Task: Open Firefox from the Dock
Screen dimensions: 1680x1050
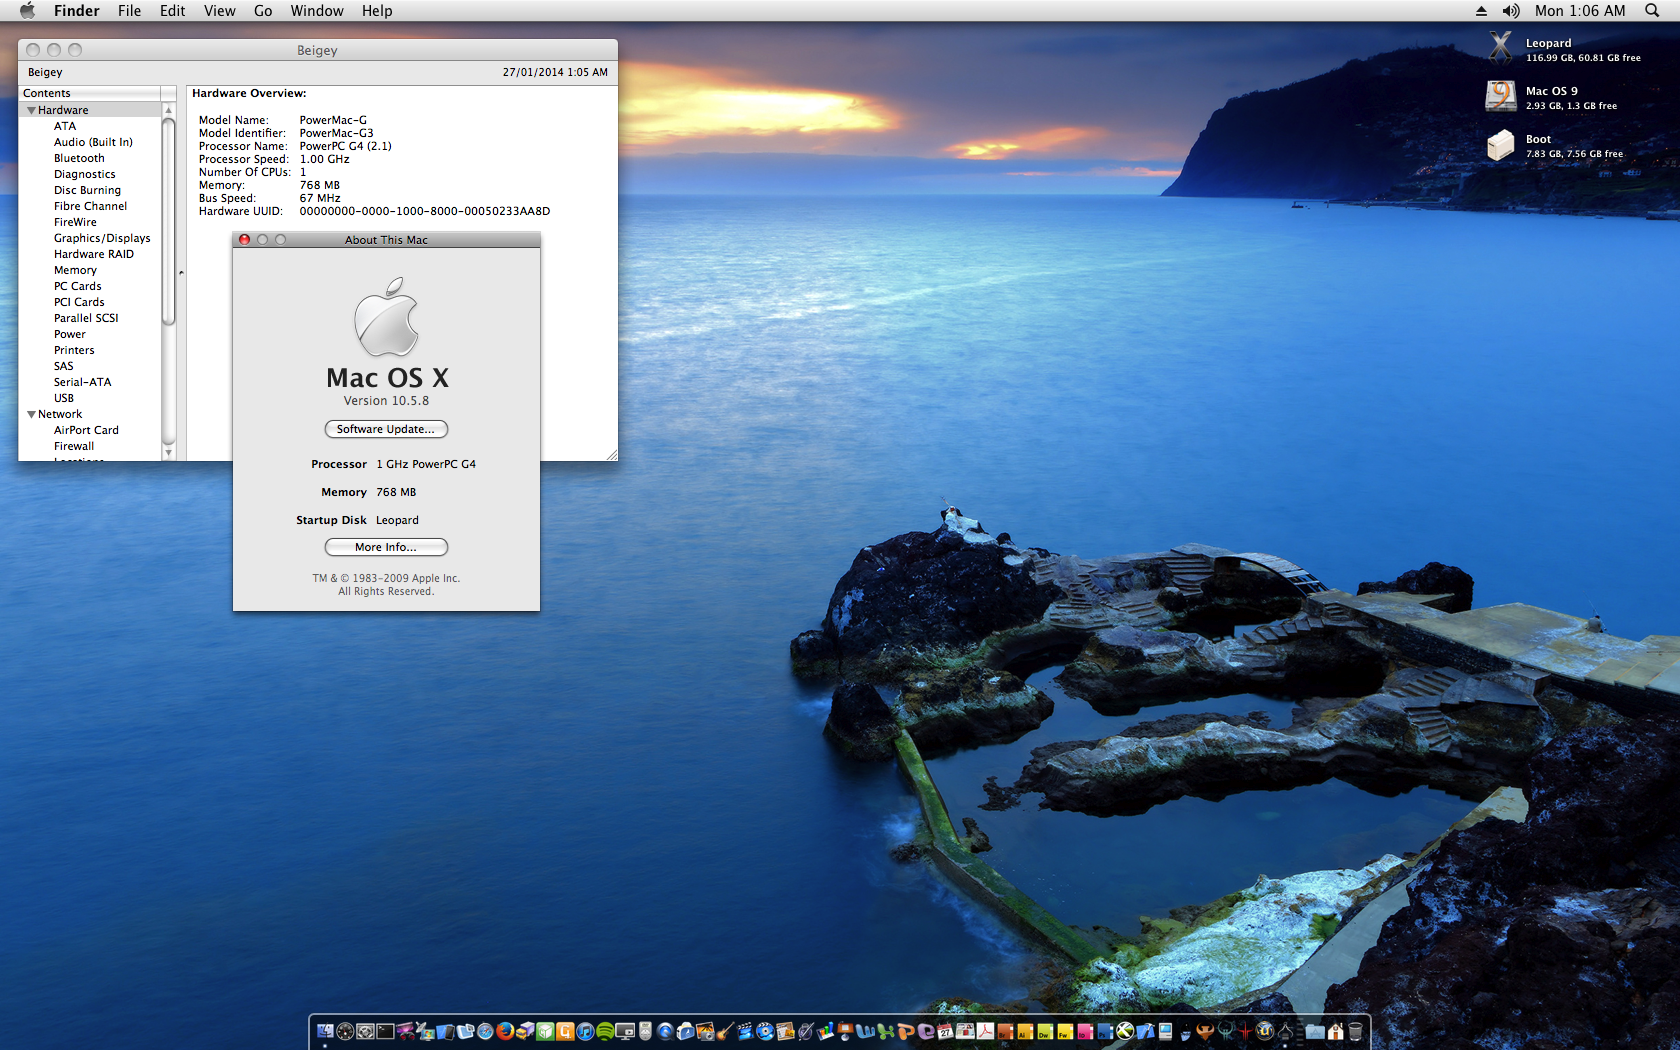Action: pyautogui.click(x=505, y=1031)
